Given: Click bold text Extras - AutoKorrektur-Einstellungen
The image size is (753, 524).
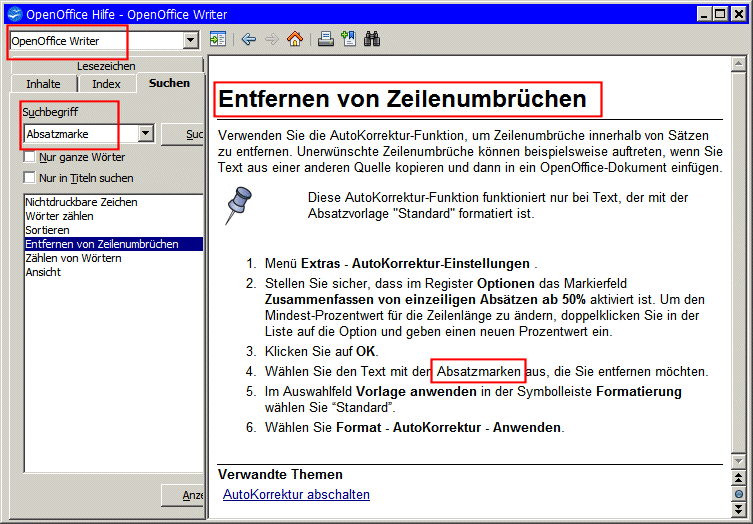Looking at the screenshot, I should 415,264.
